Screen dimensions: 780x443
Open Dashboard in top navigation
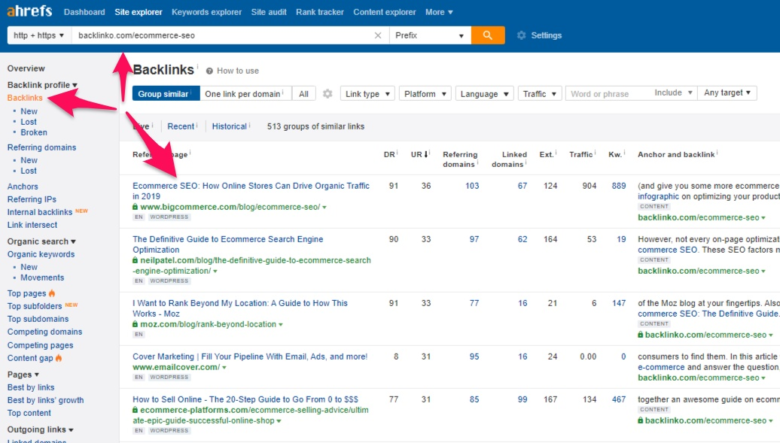[x=84, y=12]
